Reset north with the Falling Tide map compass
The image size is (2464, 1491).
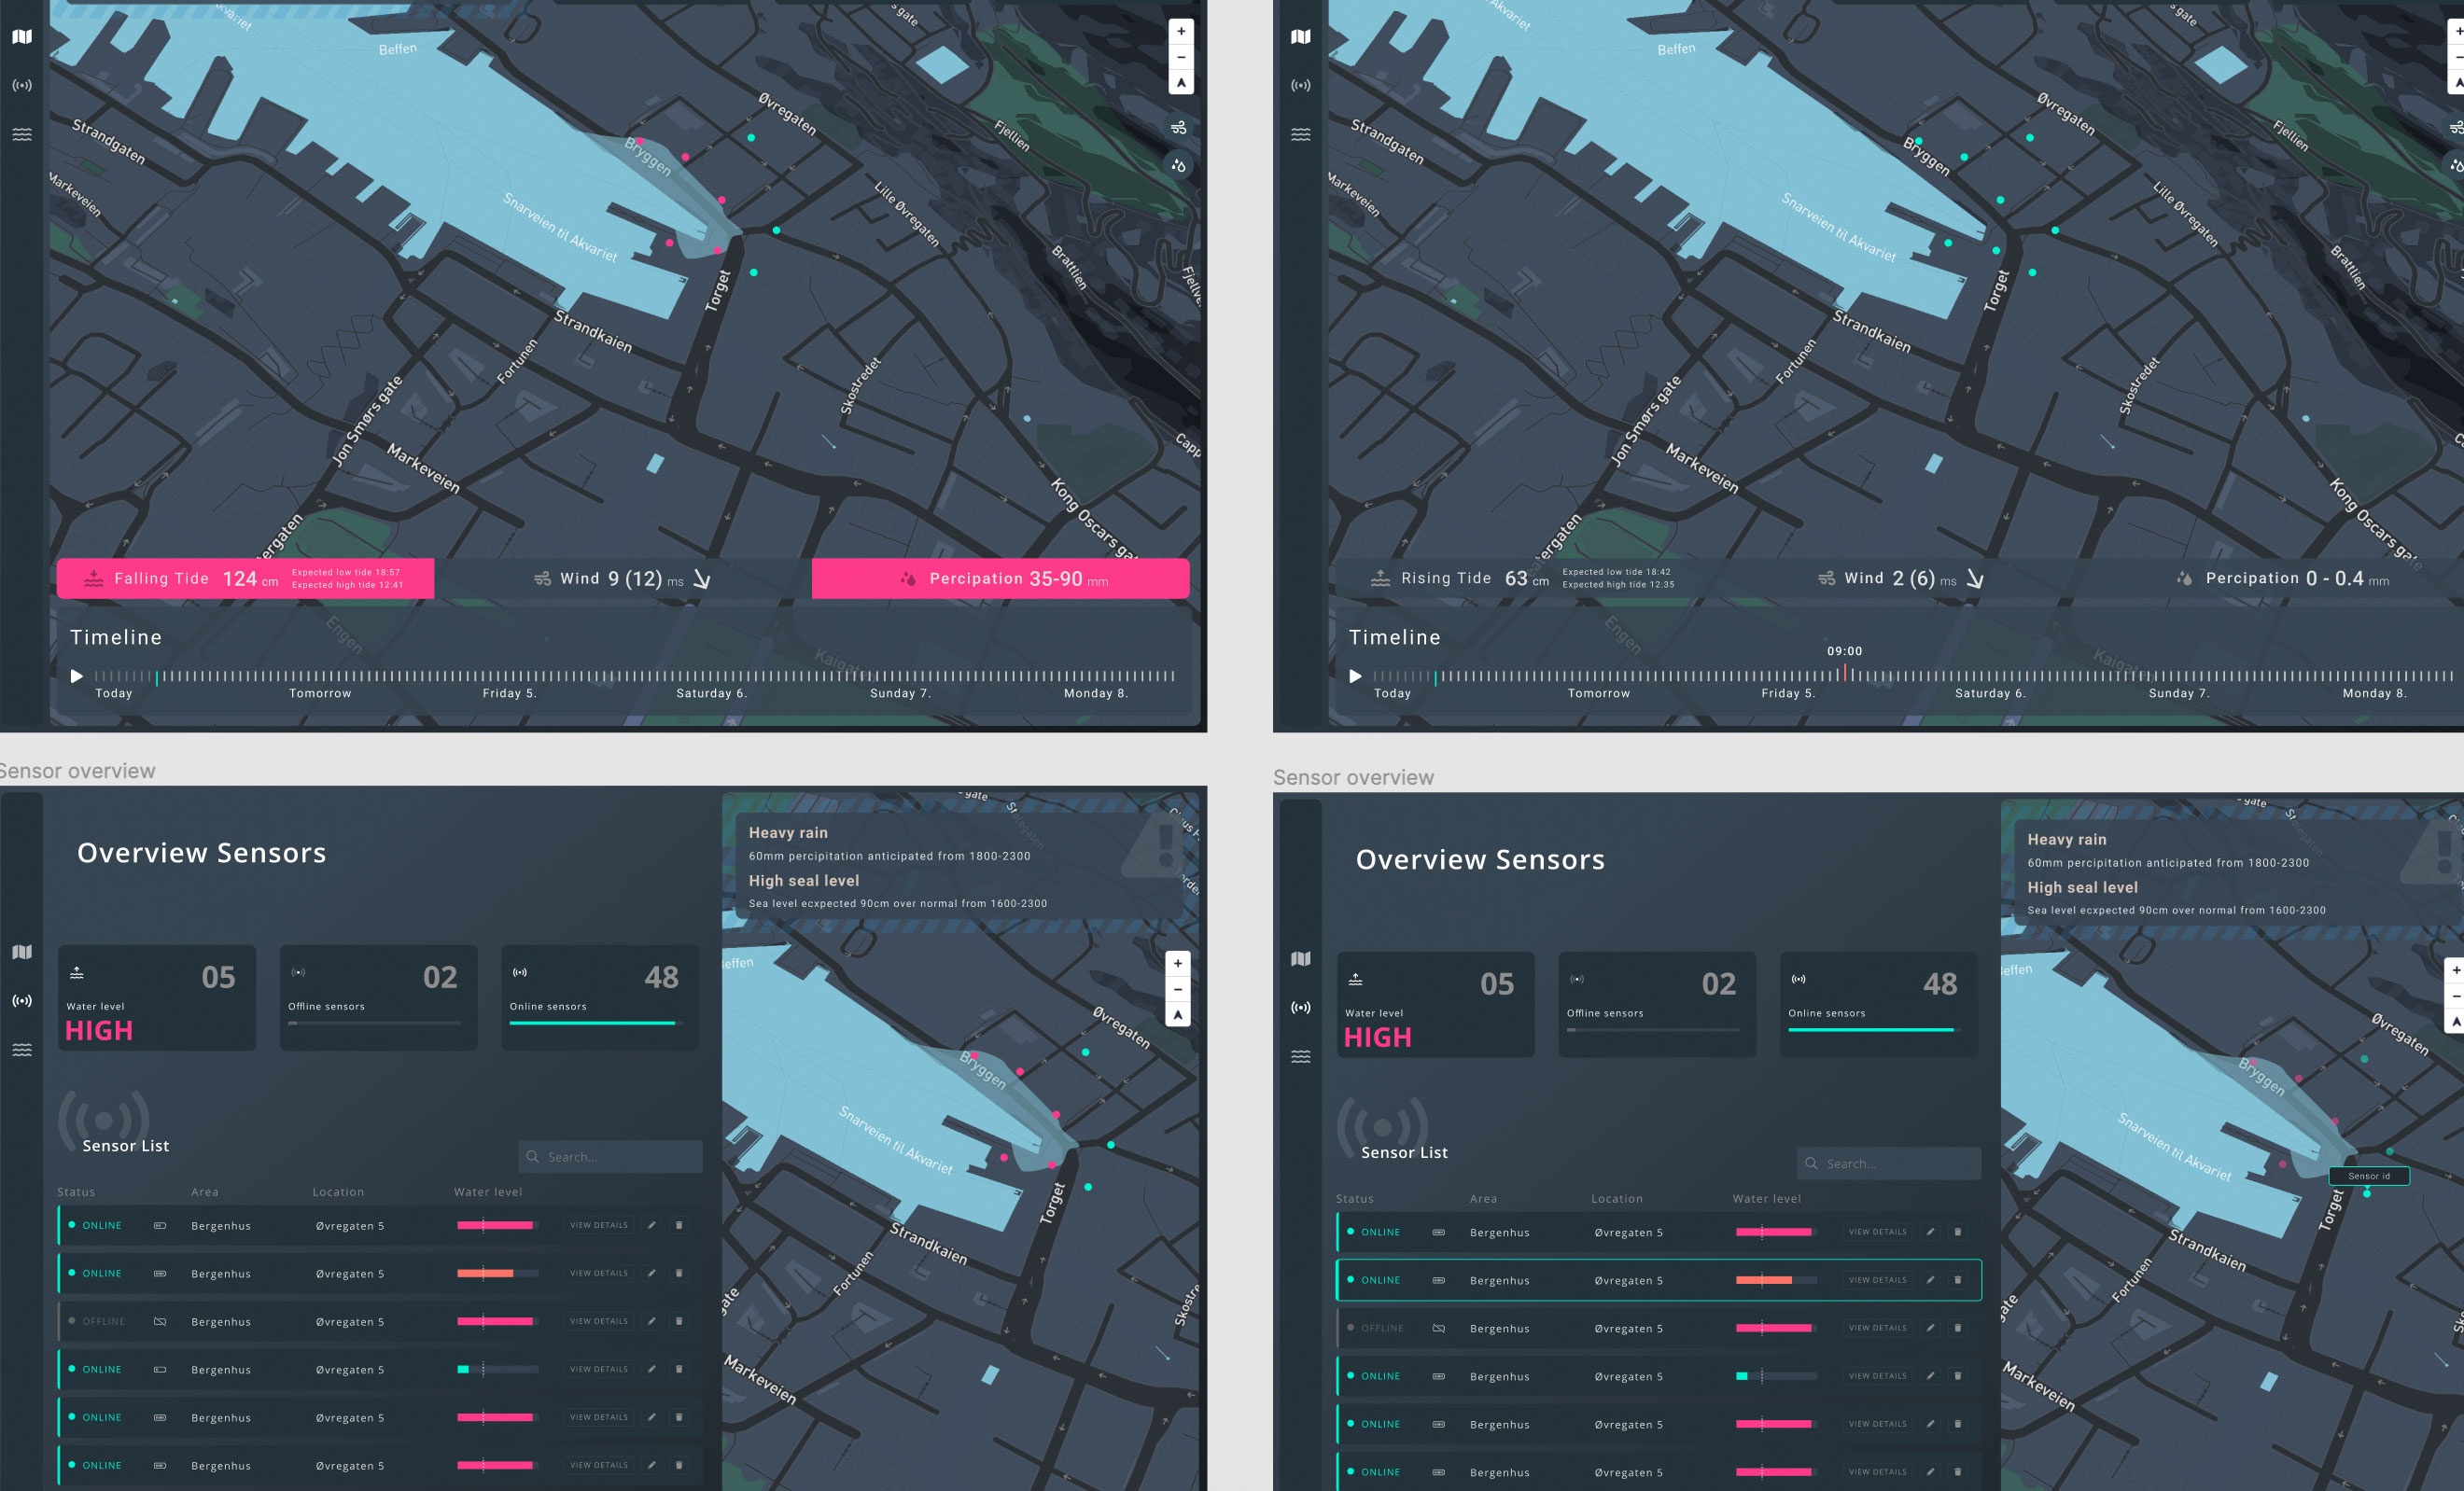point(1181,83)
